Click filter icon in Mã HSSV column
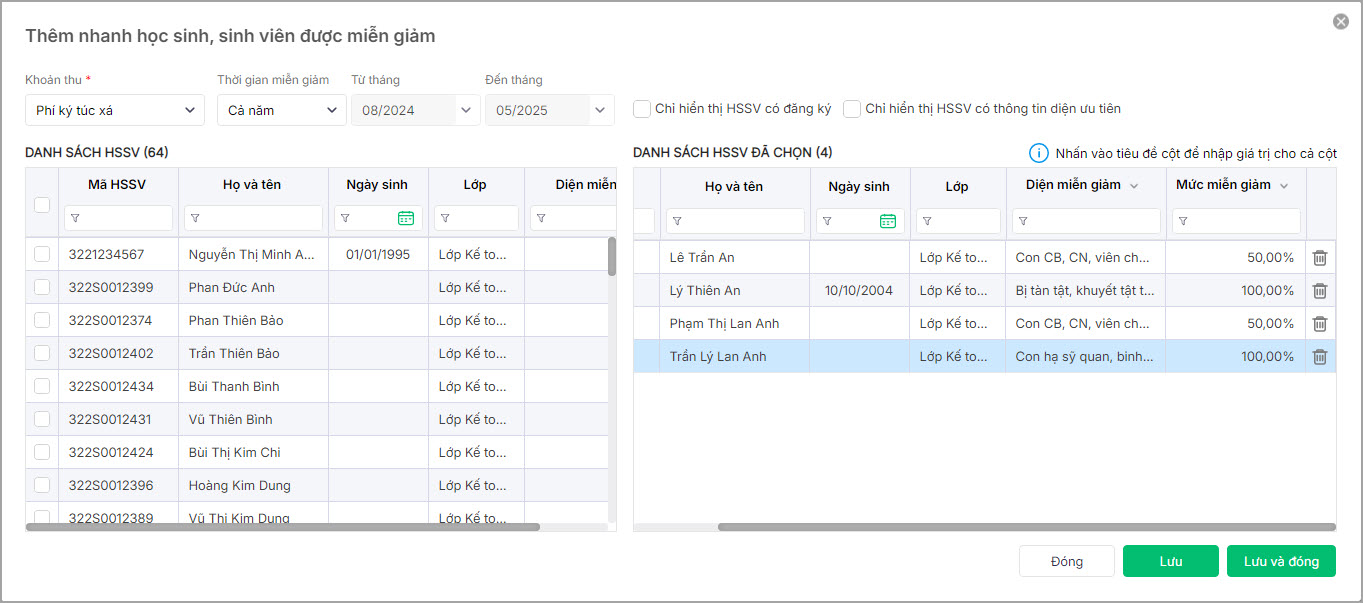1363x603 pixels. click(x=75, y=218)
